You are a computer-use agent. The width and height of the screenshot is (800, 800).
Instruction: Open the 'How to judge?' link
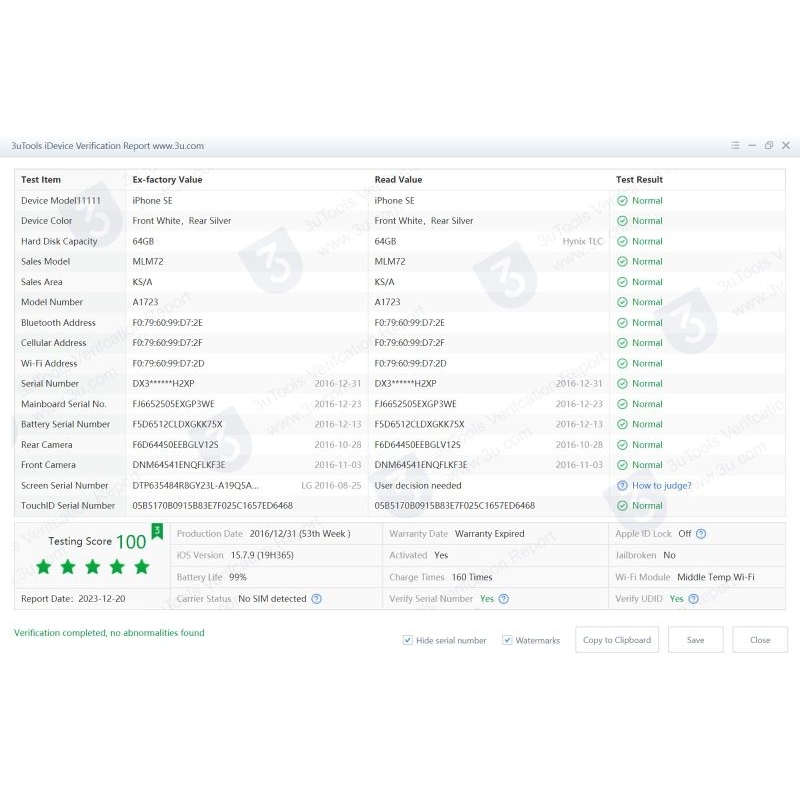click(x=661, y=486)
